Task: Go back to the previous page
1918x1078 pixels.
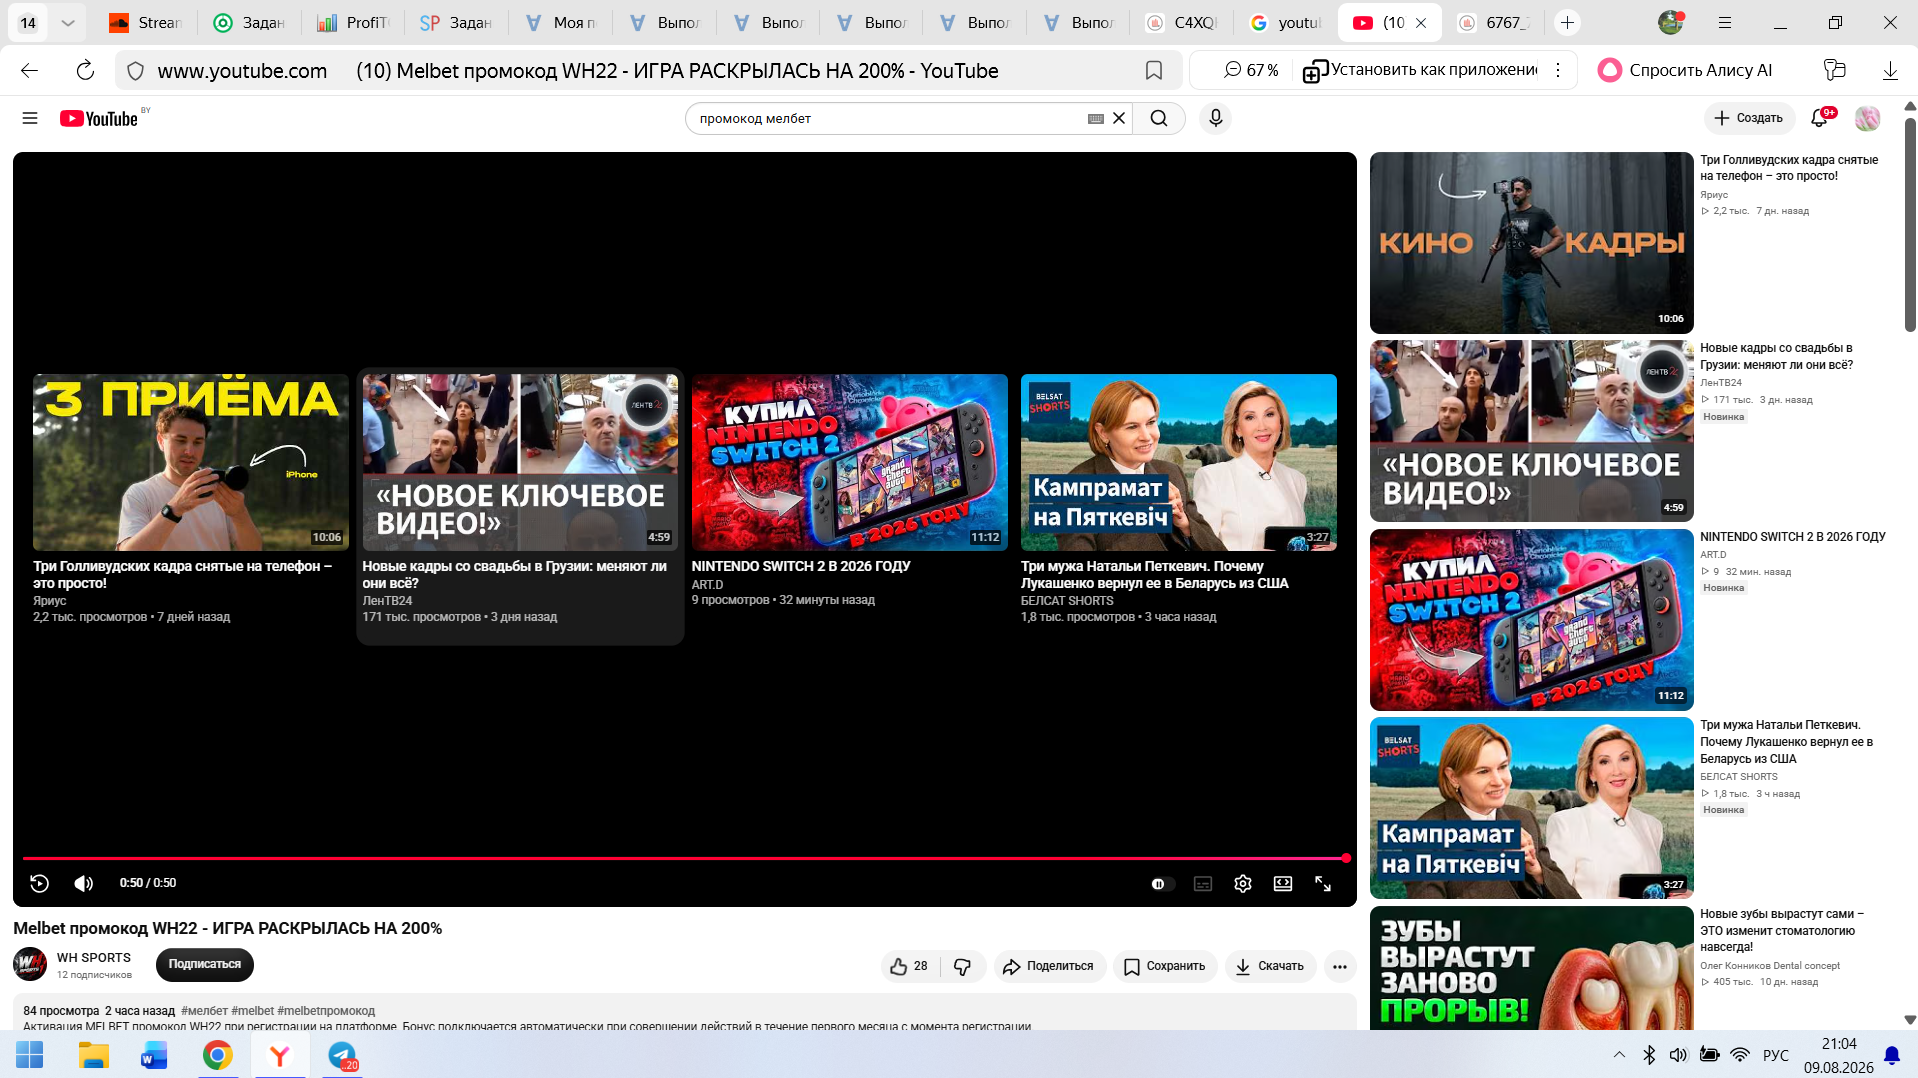Action: click(x=29, y=70)
